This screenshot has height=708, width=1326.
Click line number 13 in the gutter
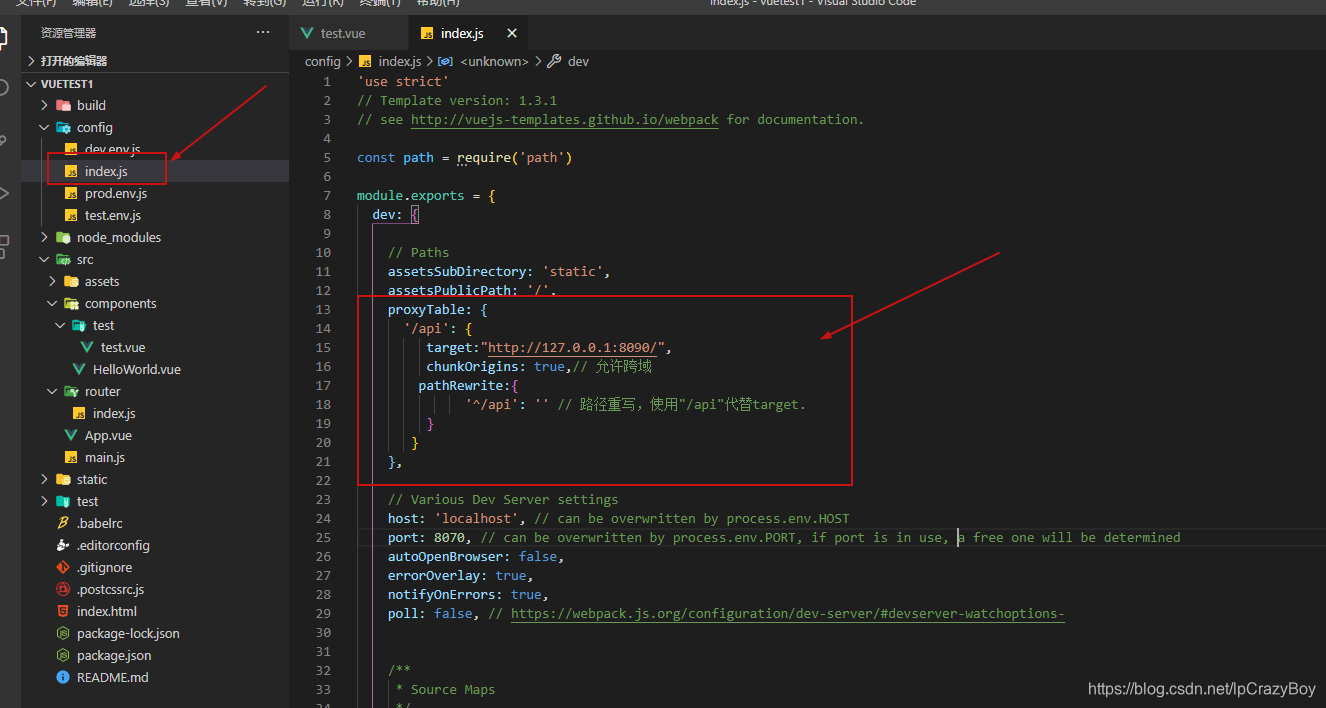click(323, 309)
